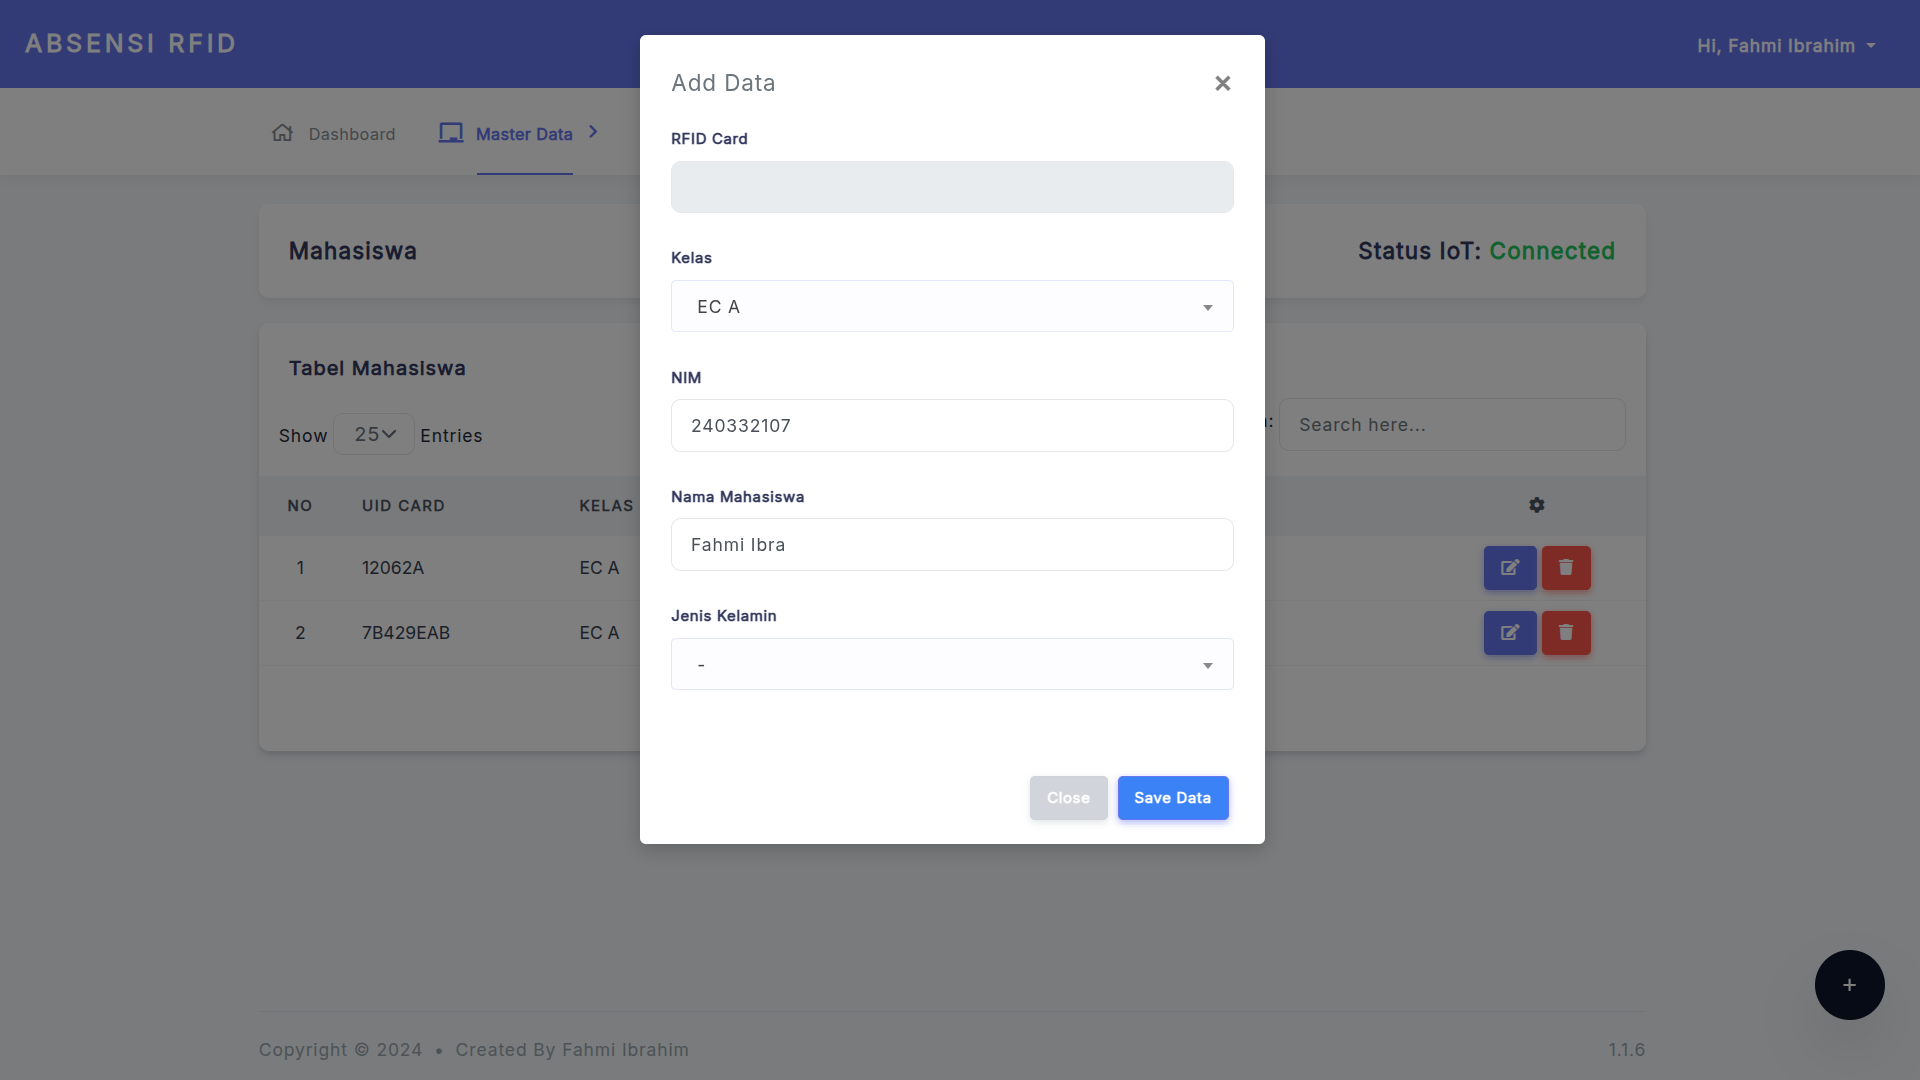Open the Hi, Fahmi Ibrahim user menu
Viewport: 1920px width, 1080px height.
(x=1786, y=46)
